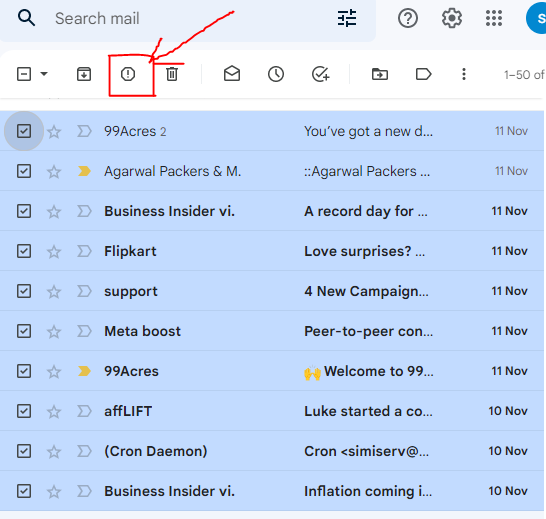Uncheck the Agarwal Packers email checkbox
Viewport: 546px width, 519px height.
(x=24, y=171)
